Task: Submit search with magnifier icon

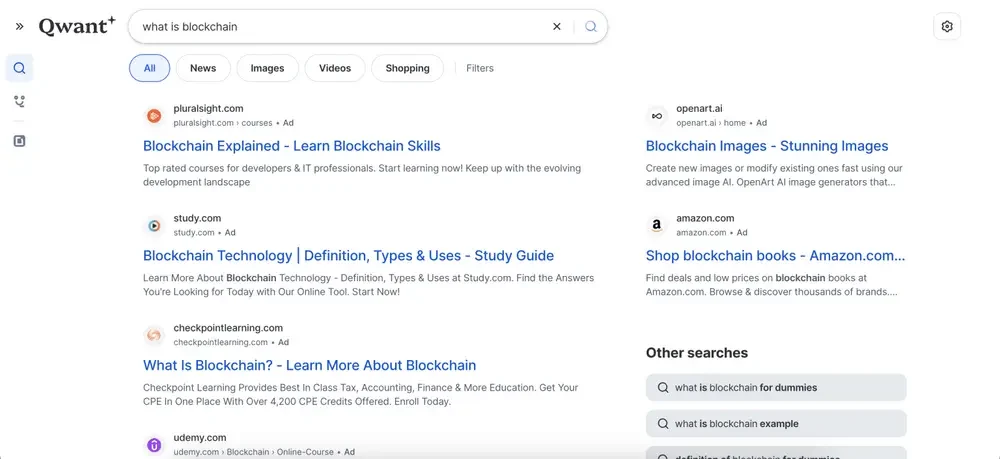Action: pos(591,26)
